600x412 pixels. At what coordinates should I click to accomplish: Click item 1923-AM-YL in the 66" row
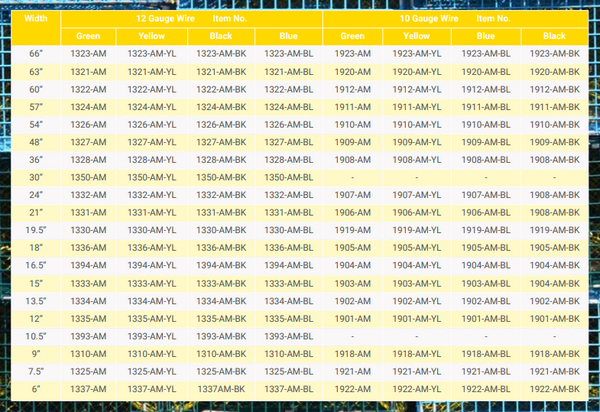click(x=417, y=54)
